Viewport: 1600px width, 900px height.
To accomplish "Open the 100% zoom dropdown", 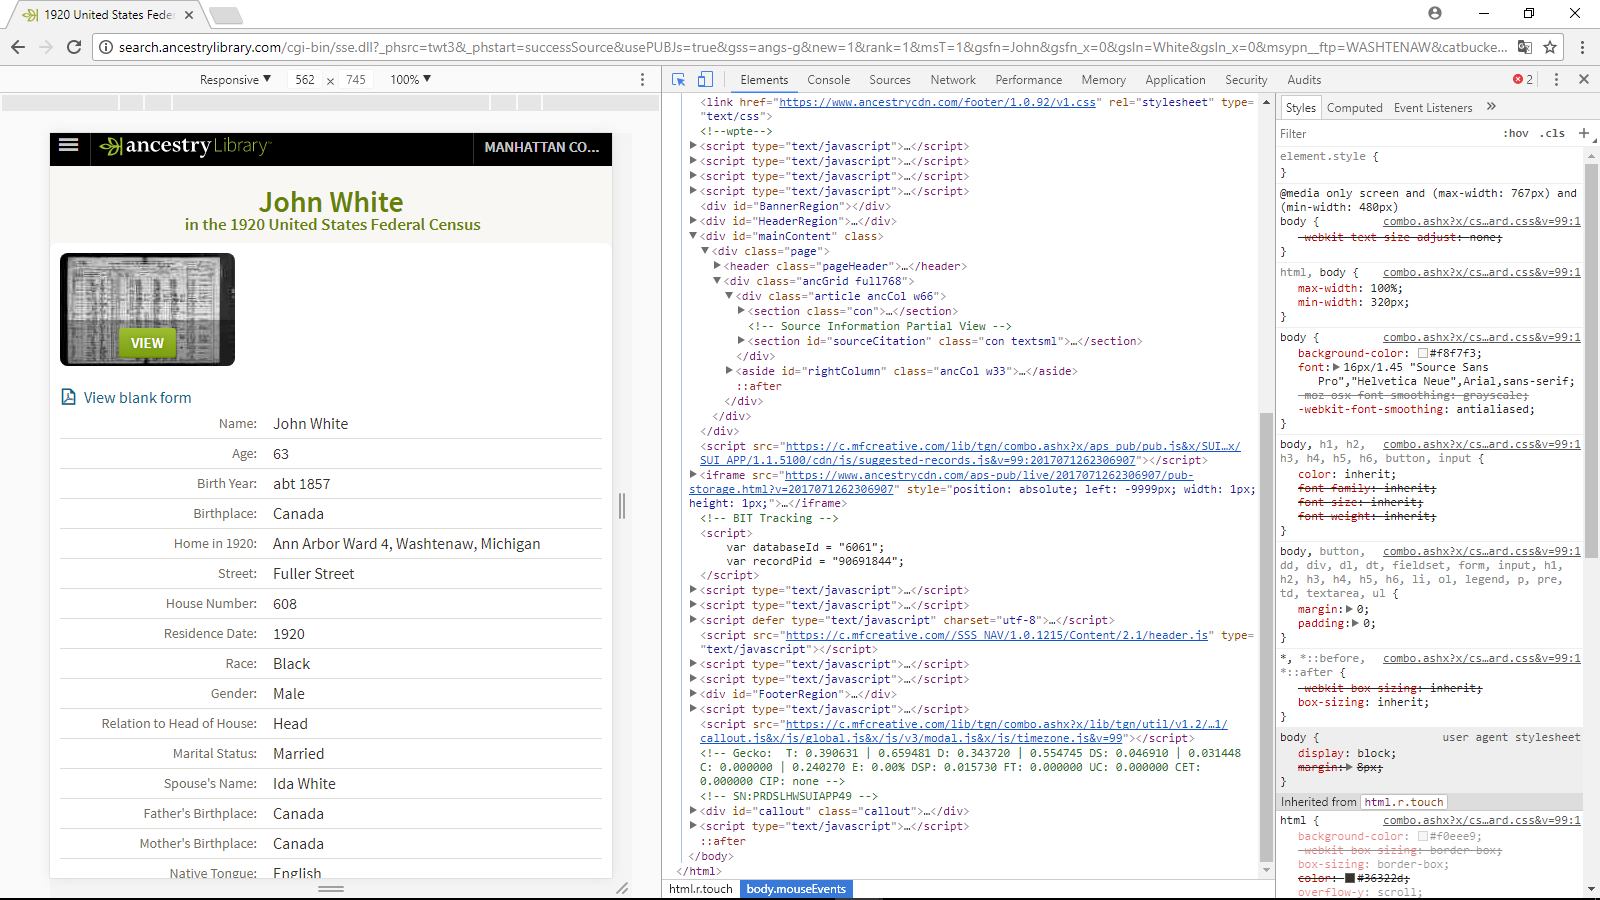I will point(410,80).
